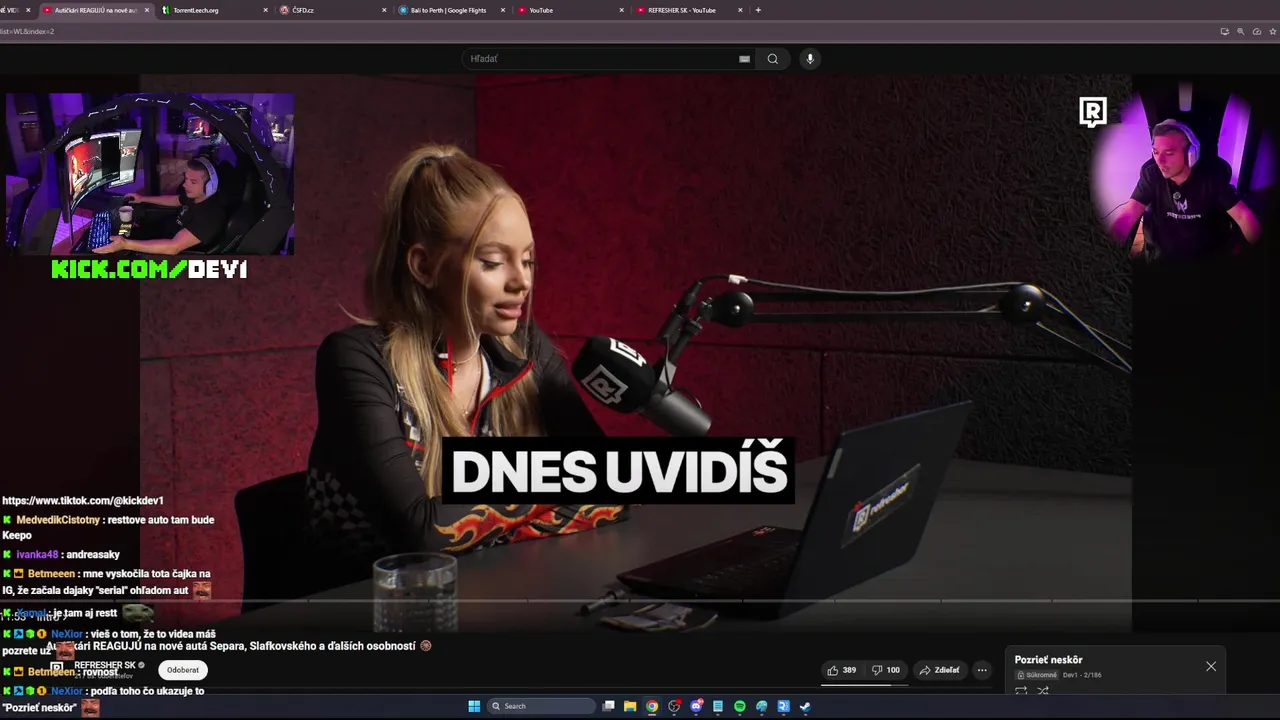Open the three-dot more actions menu
Image resolution: width=1280 pixels, height=720 pixels.
(982, 670)
